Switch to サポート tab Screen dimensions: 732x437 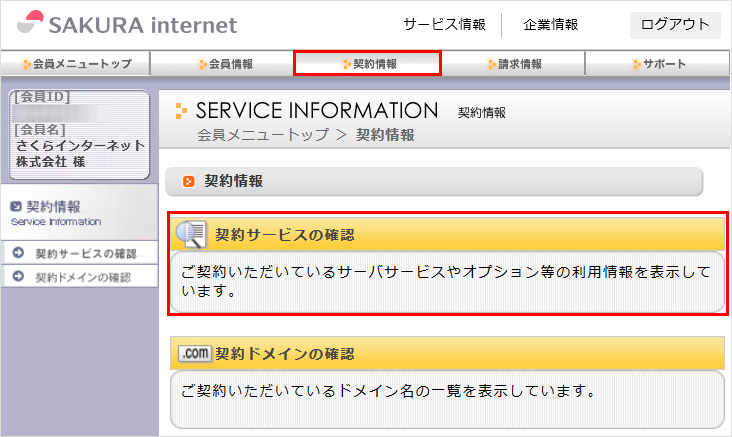click(x=657, y=63)
